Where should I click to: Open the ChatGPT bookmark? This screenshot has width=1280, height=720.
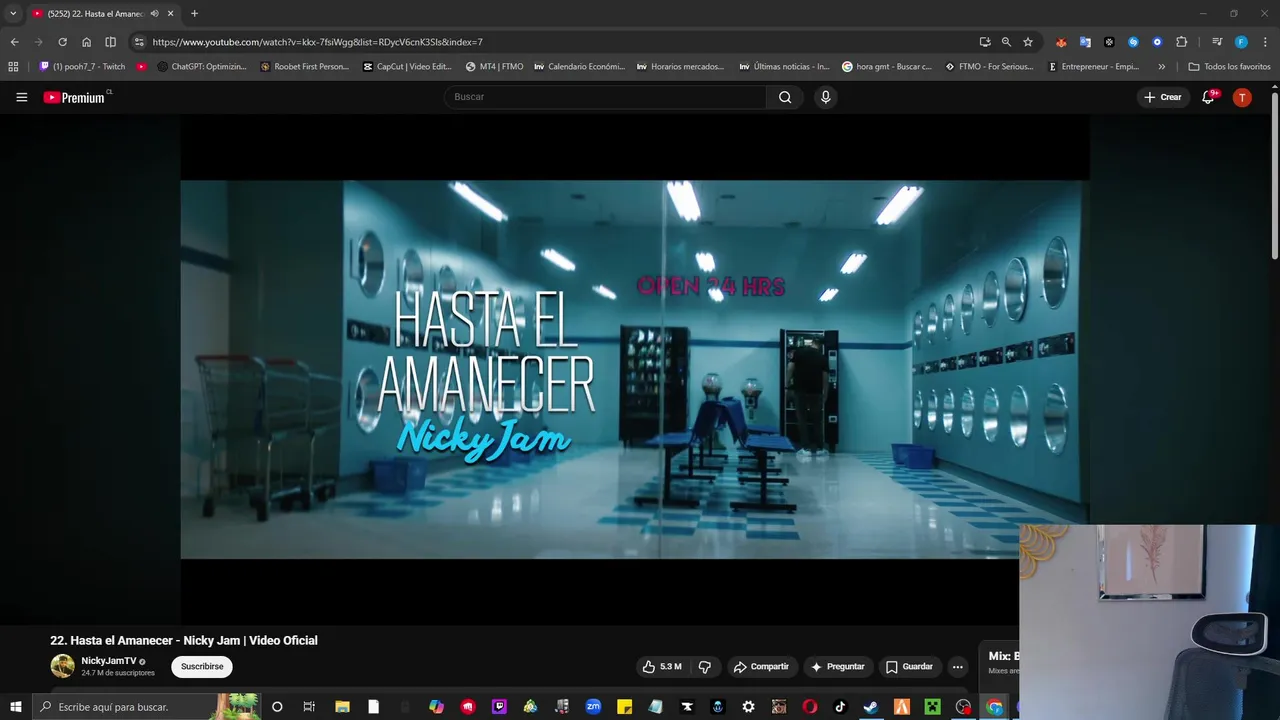point(202,67)
